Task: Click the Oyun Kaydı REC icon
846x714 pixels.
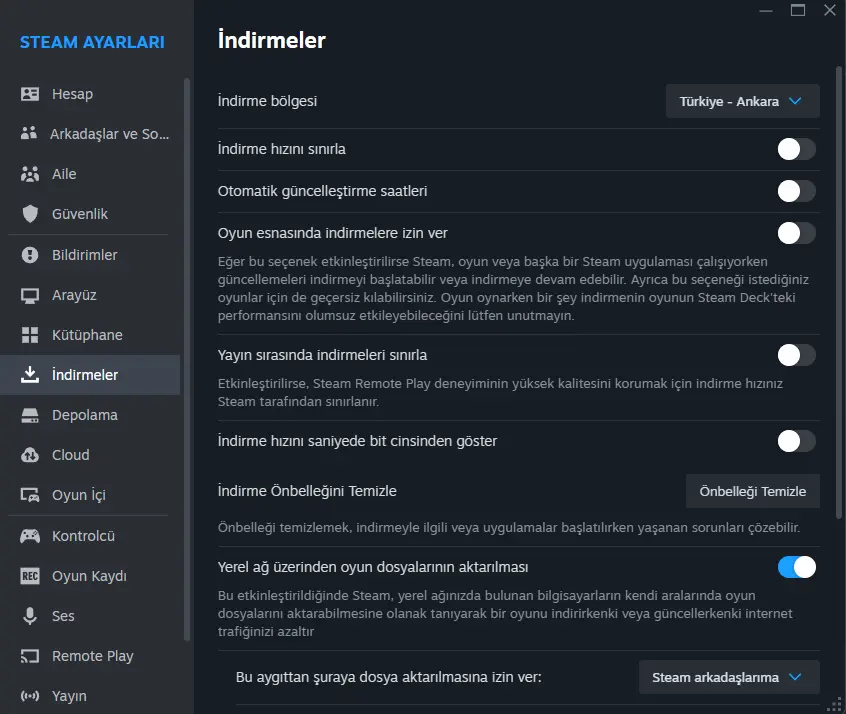Action: (30, 576)
